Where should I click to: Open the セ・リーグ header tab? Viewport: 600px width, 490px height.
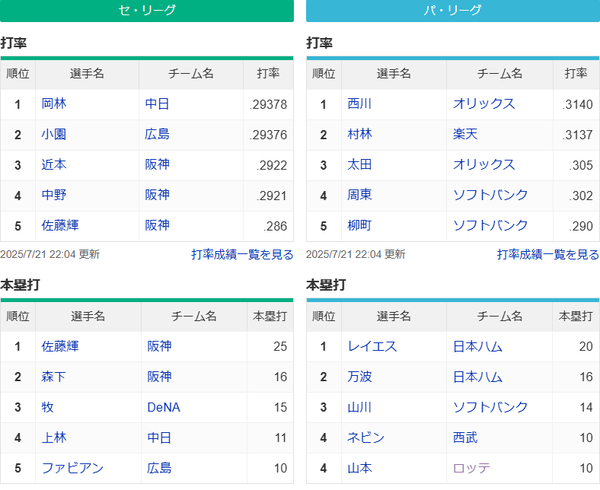(147, 11)
